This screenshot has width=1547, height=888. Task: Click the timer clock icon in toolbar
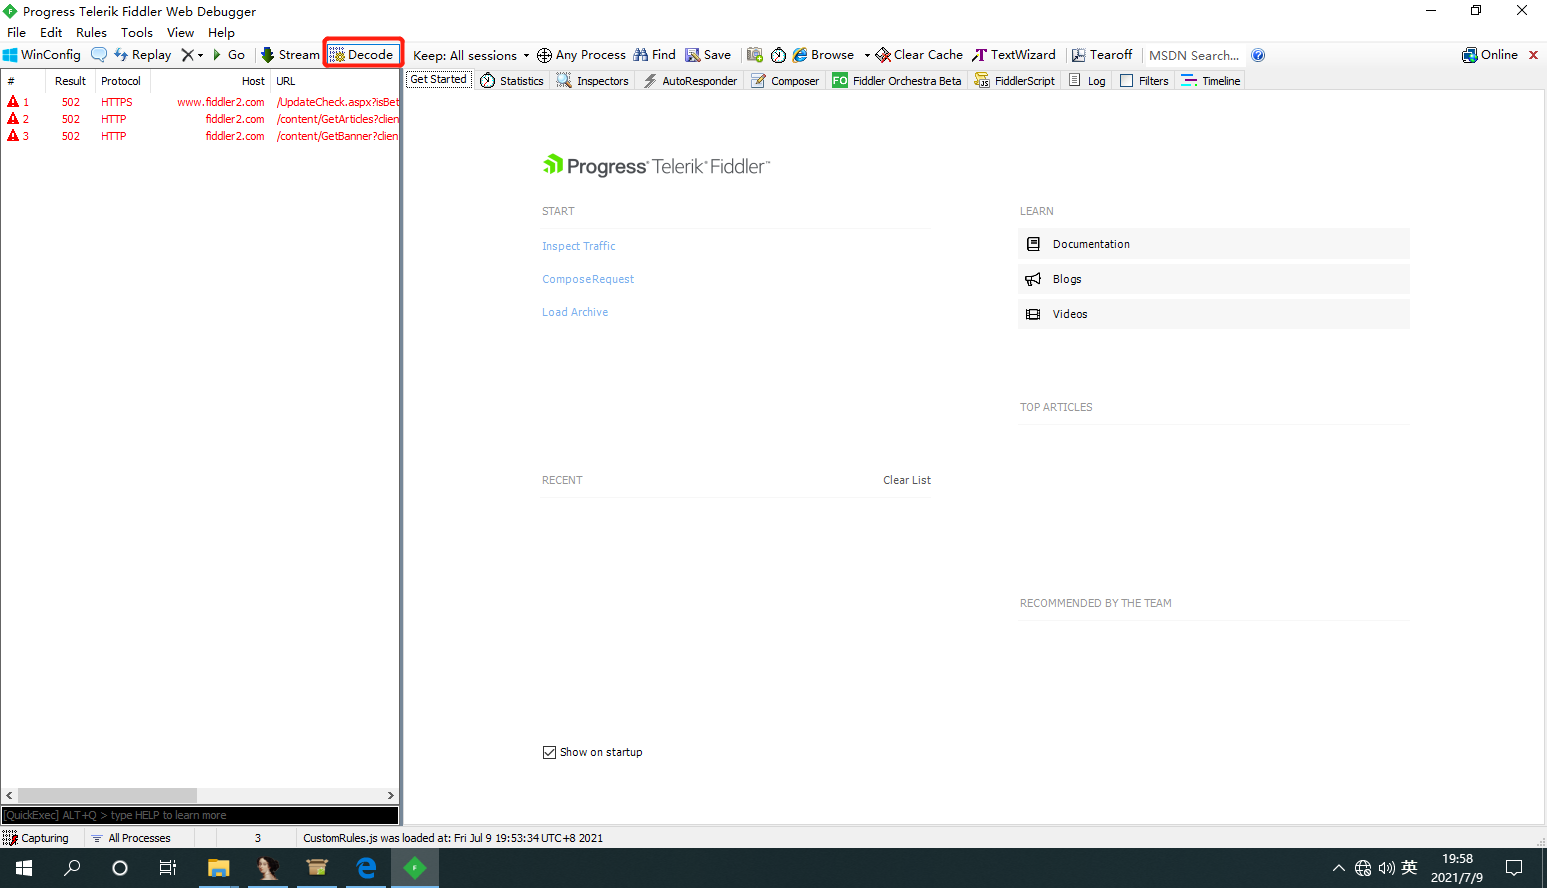[x=778, y=55]
